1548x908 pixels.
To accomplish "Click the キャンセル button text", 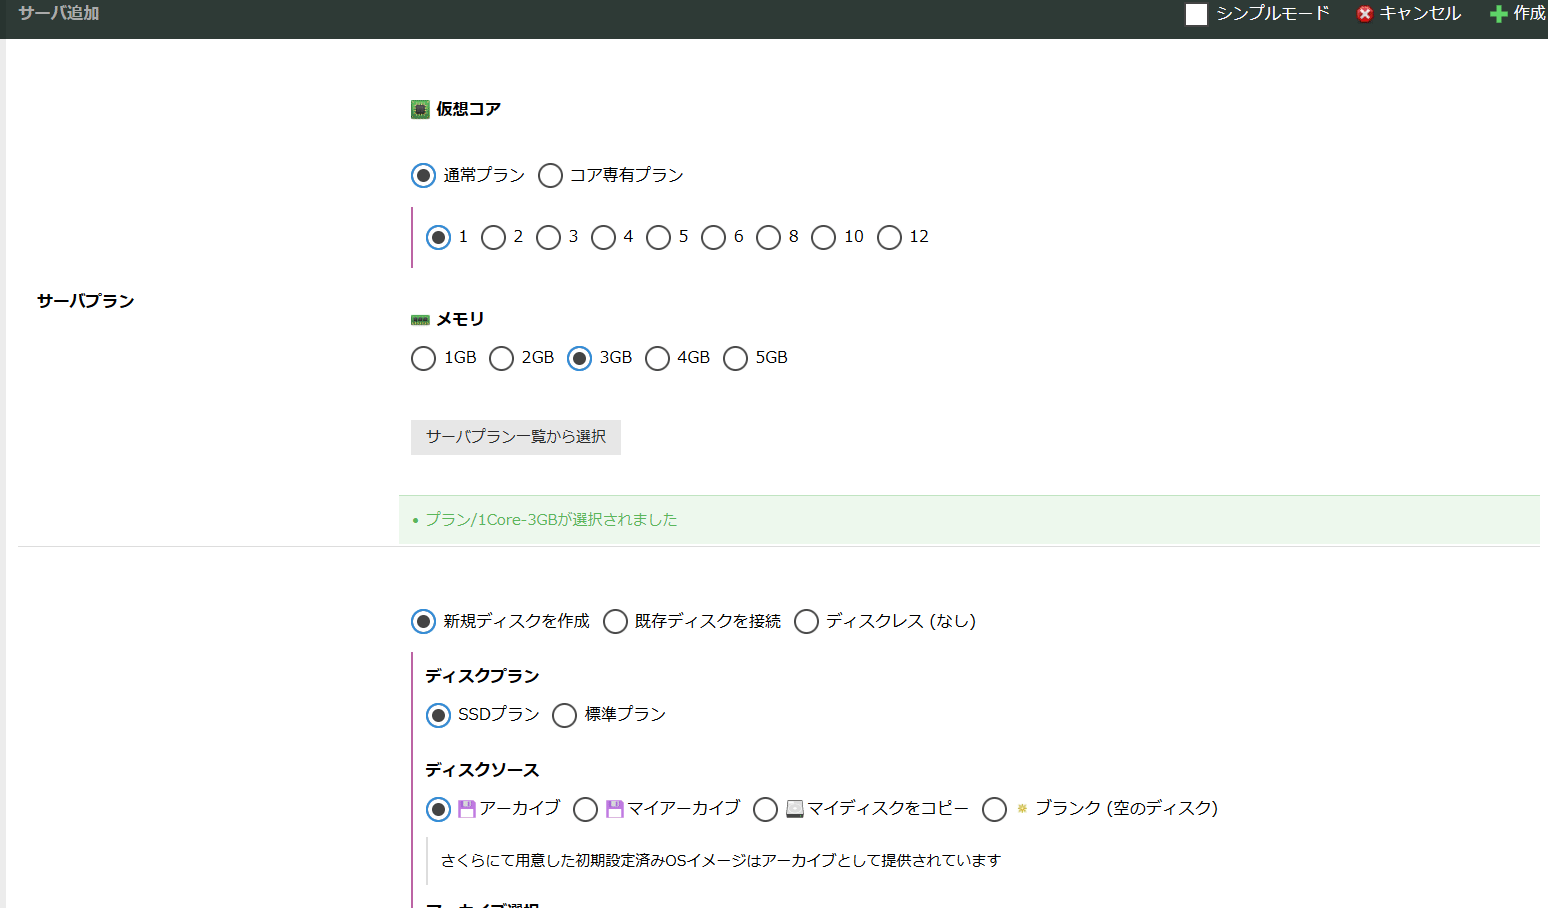I will point(1420,14).
